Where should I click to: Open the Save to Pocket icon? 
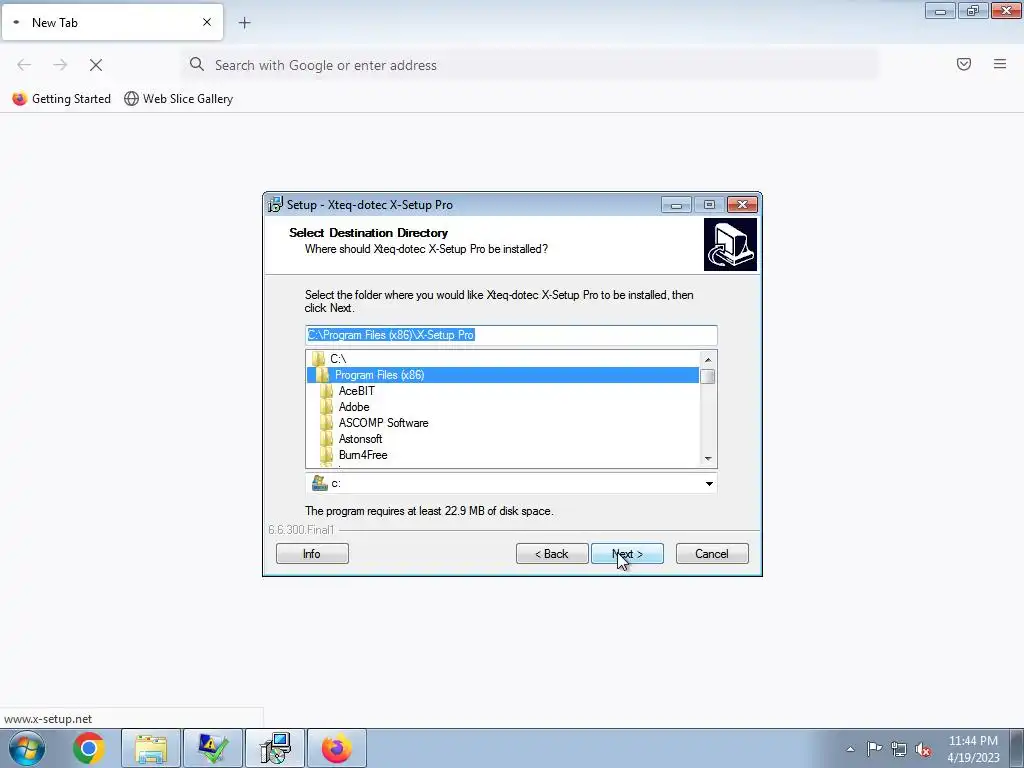click(964, 64)
